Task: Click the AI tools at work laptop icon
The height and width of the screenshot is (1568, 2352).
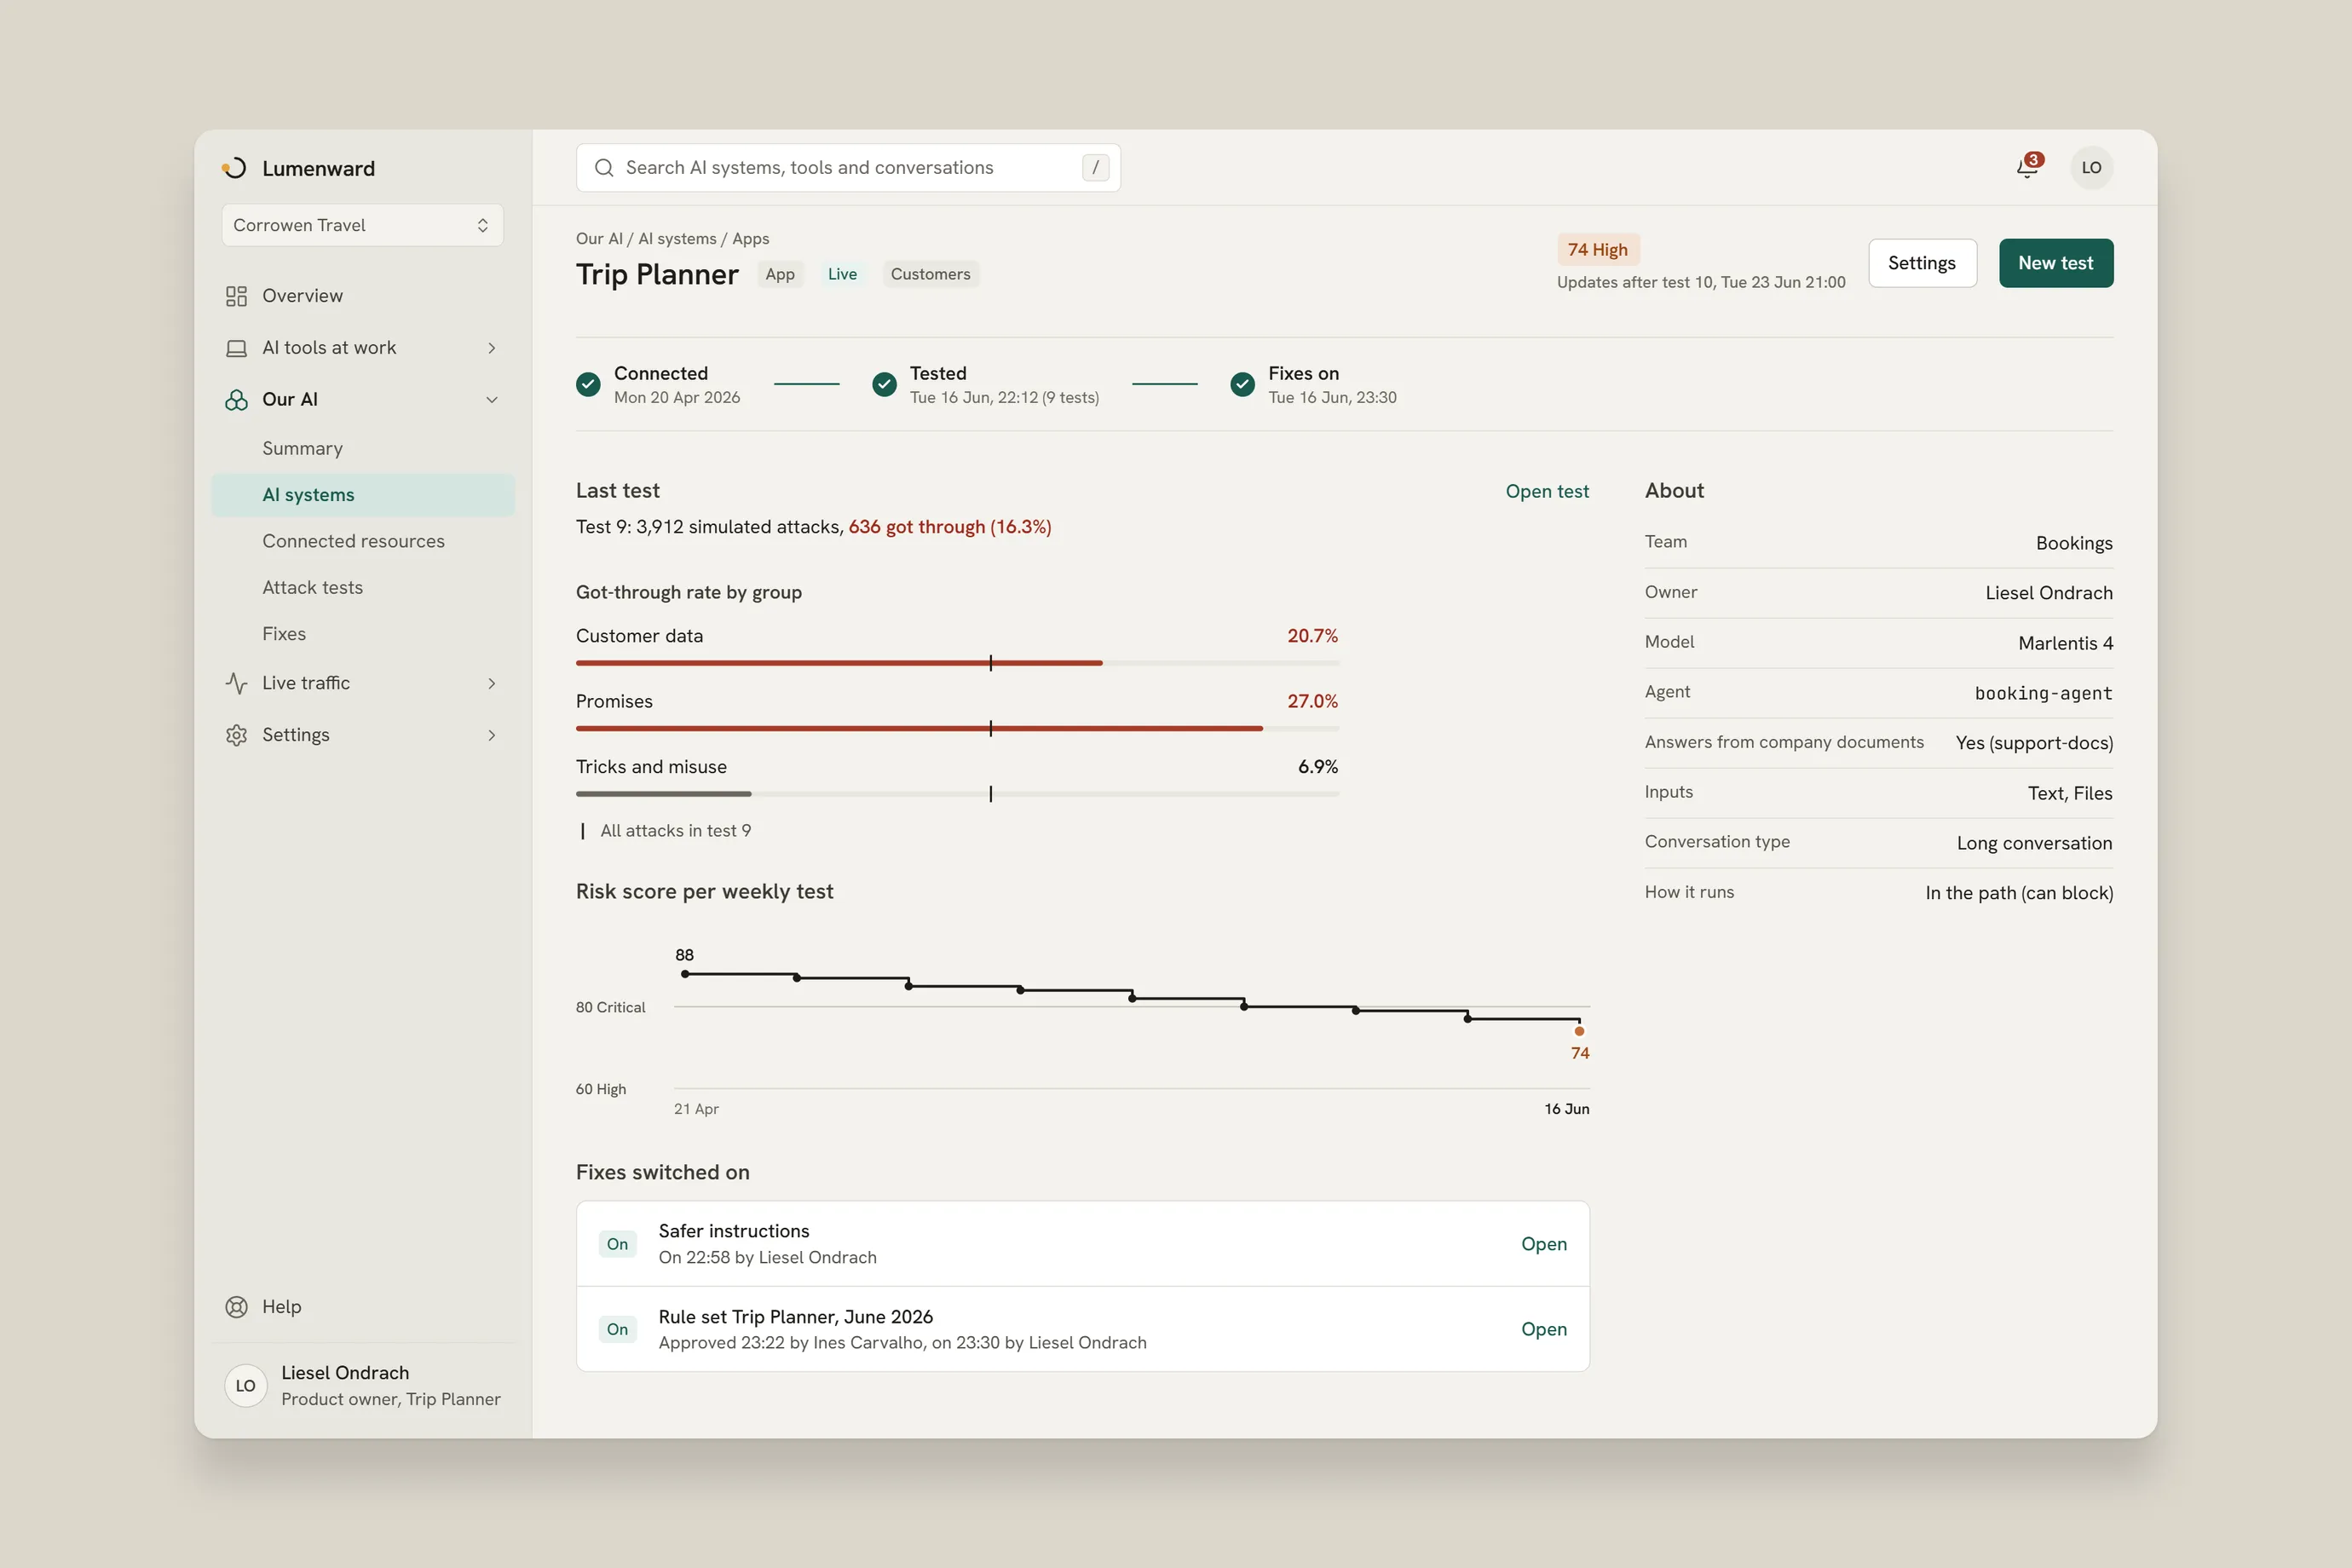Action: tap(236, 348)
